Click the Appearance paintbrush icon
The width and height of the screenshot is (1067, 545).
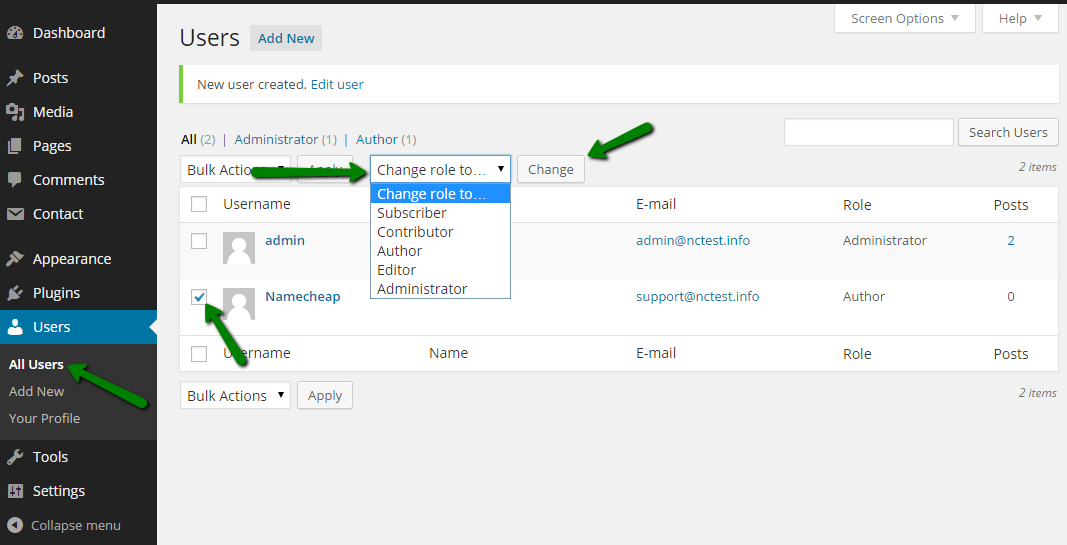(x=15, y=259)
